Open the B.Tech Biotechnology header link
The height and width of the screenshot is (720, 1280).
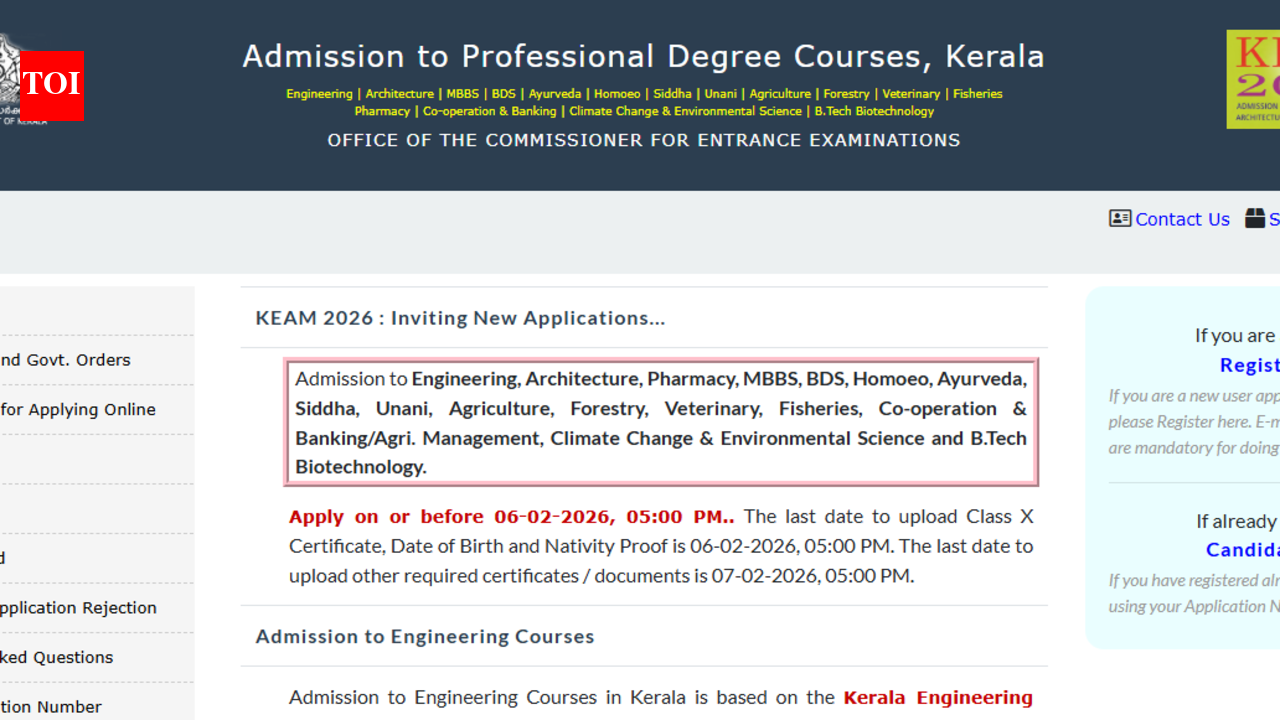tap(873, 111)
